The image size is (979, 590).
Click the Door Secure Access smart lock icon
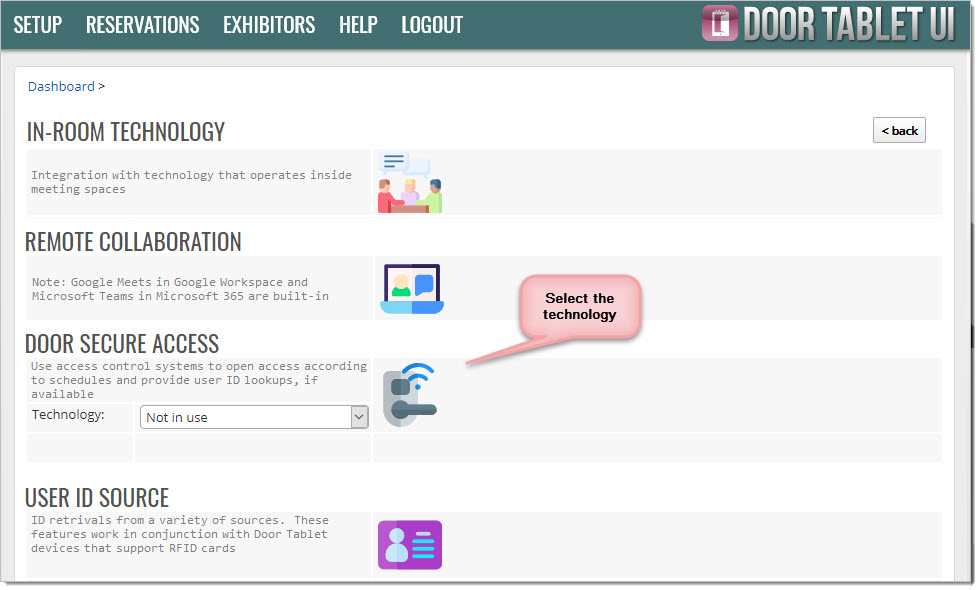(410, 395)
